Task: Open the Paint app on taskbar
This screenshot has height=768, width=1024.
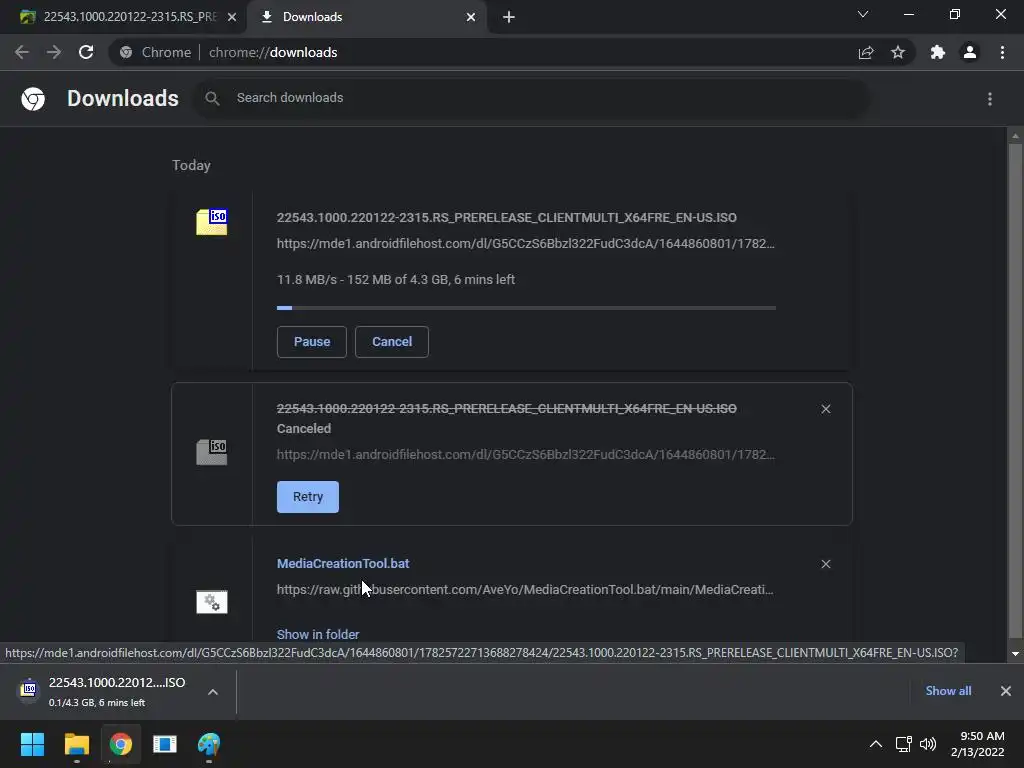Action: [x=209, y=744]
